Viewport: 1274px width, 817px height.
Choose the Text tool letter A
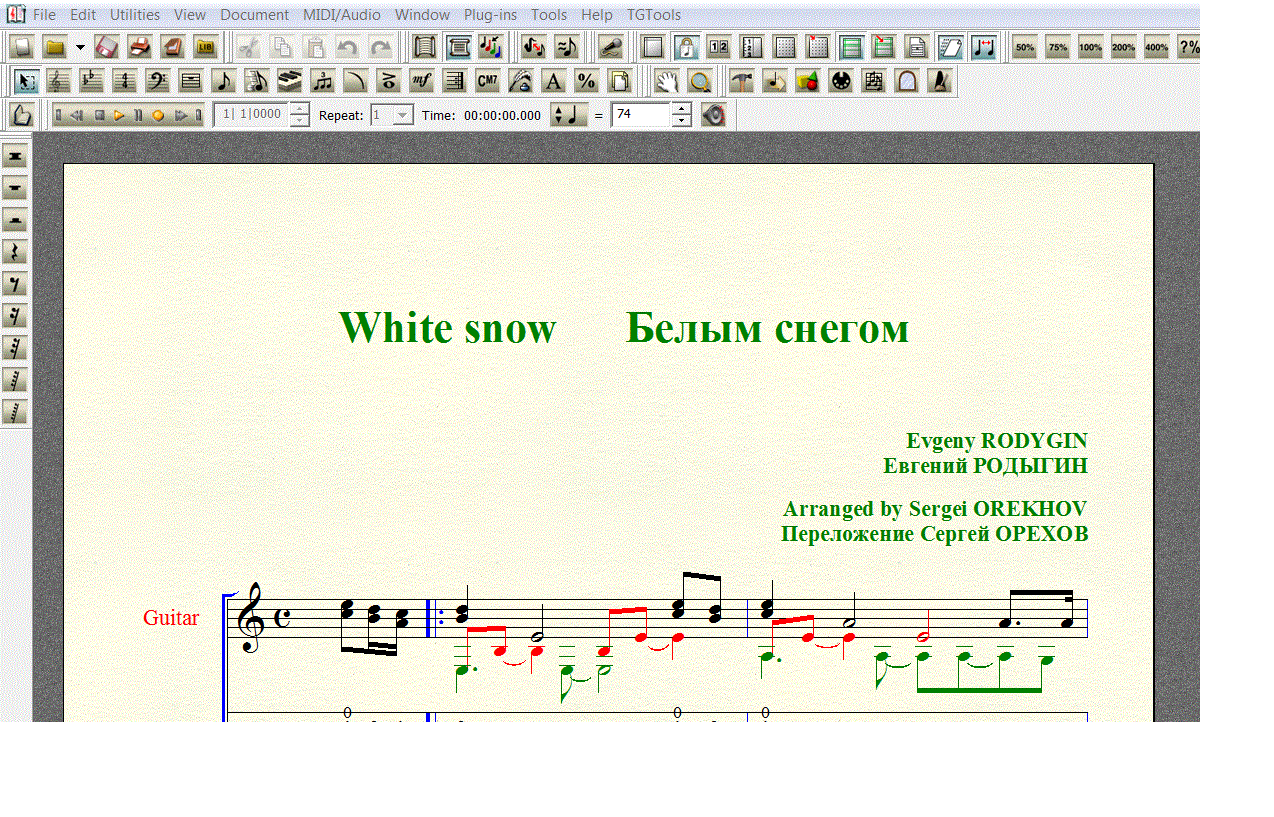point(553,82)
